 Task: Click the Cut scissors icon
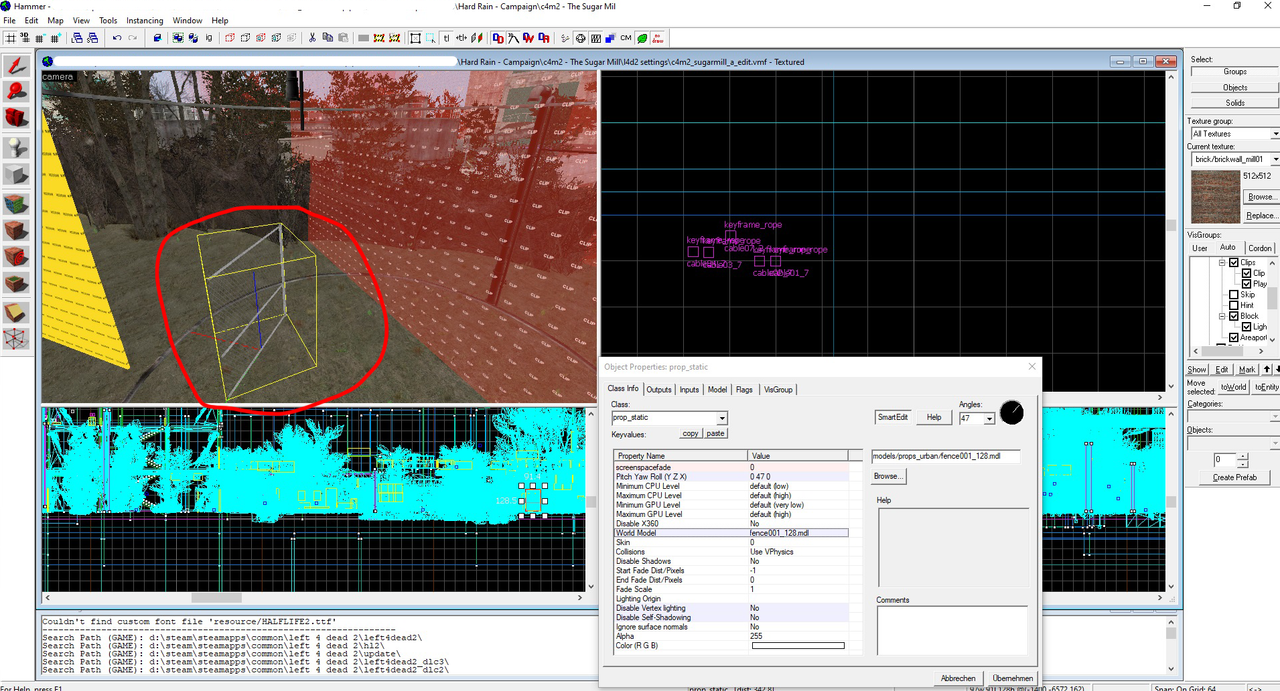point(312,38)
